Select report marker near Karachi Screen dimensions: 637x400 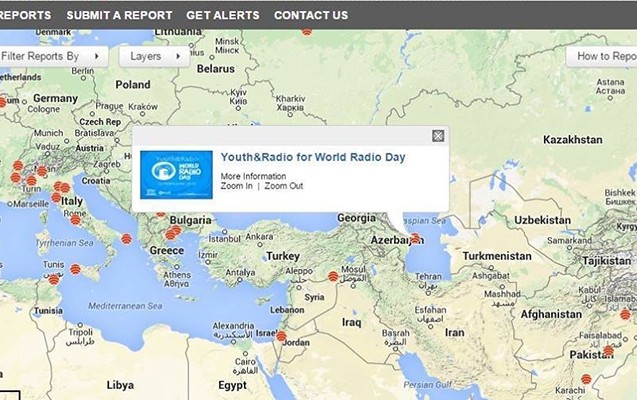point(586,379)
